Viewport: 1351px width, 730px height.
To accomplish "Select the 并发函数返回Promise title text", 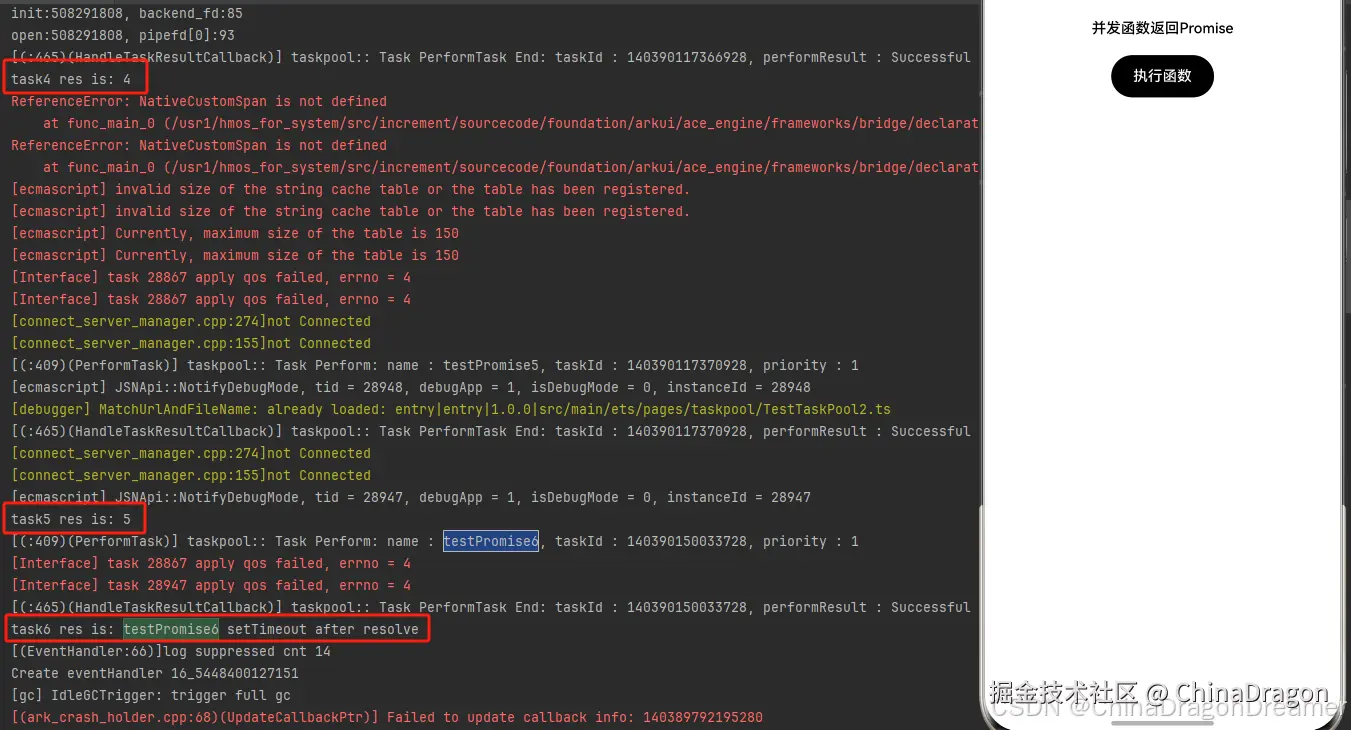I will (x=1162, y=28).
